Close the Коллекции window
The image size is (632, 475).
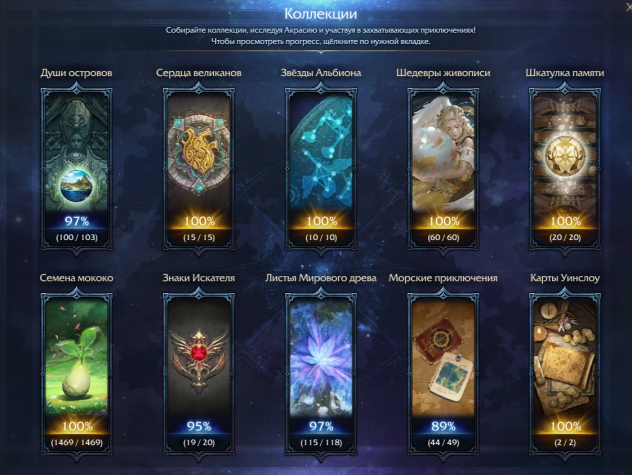pyautogui.click(x=628, y=7)
